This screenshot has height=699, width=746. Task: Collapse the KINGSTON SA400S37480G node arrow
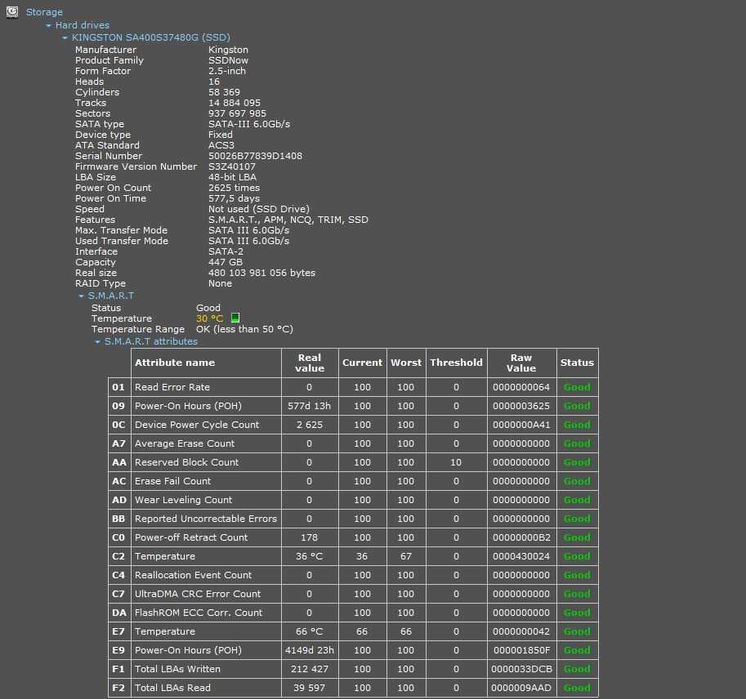[65, 38]
